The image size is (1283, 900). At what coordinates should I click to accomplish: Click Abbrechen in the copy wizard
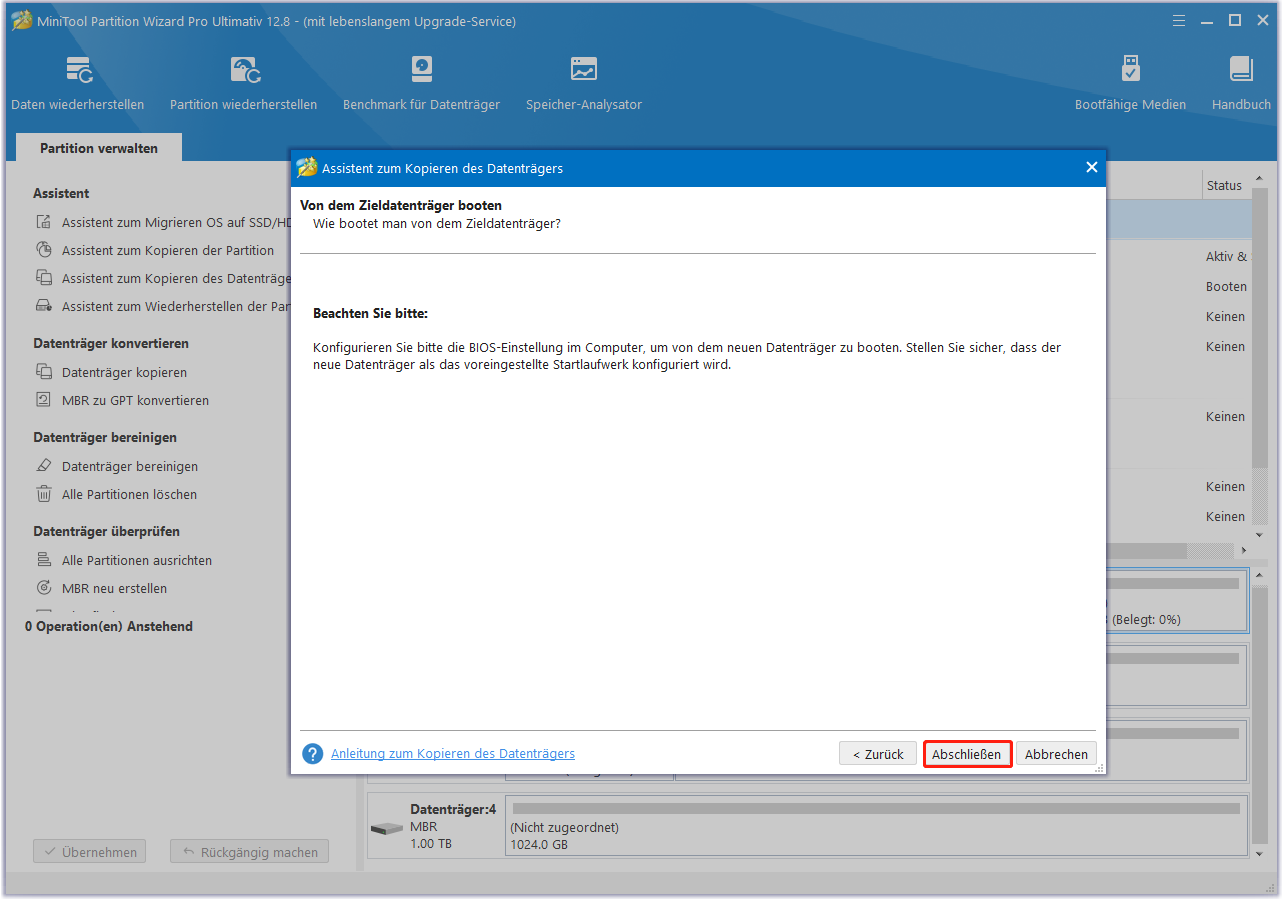click(x=1056, y=754)
